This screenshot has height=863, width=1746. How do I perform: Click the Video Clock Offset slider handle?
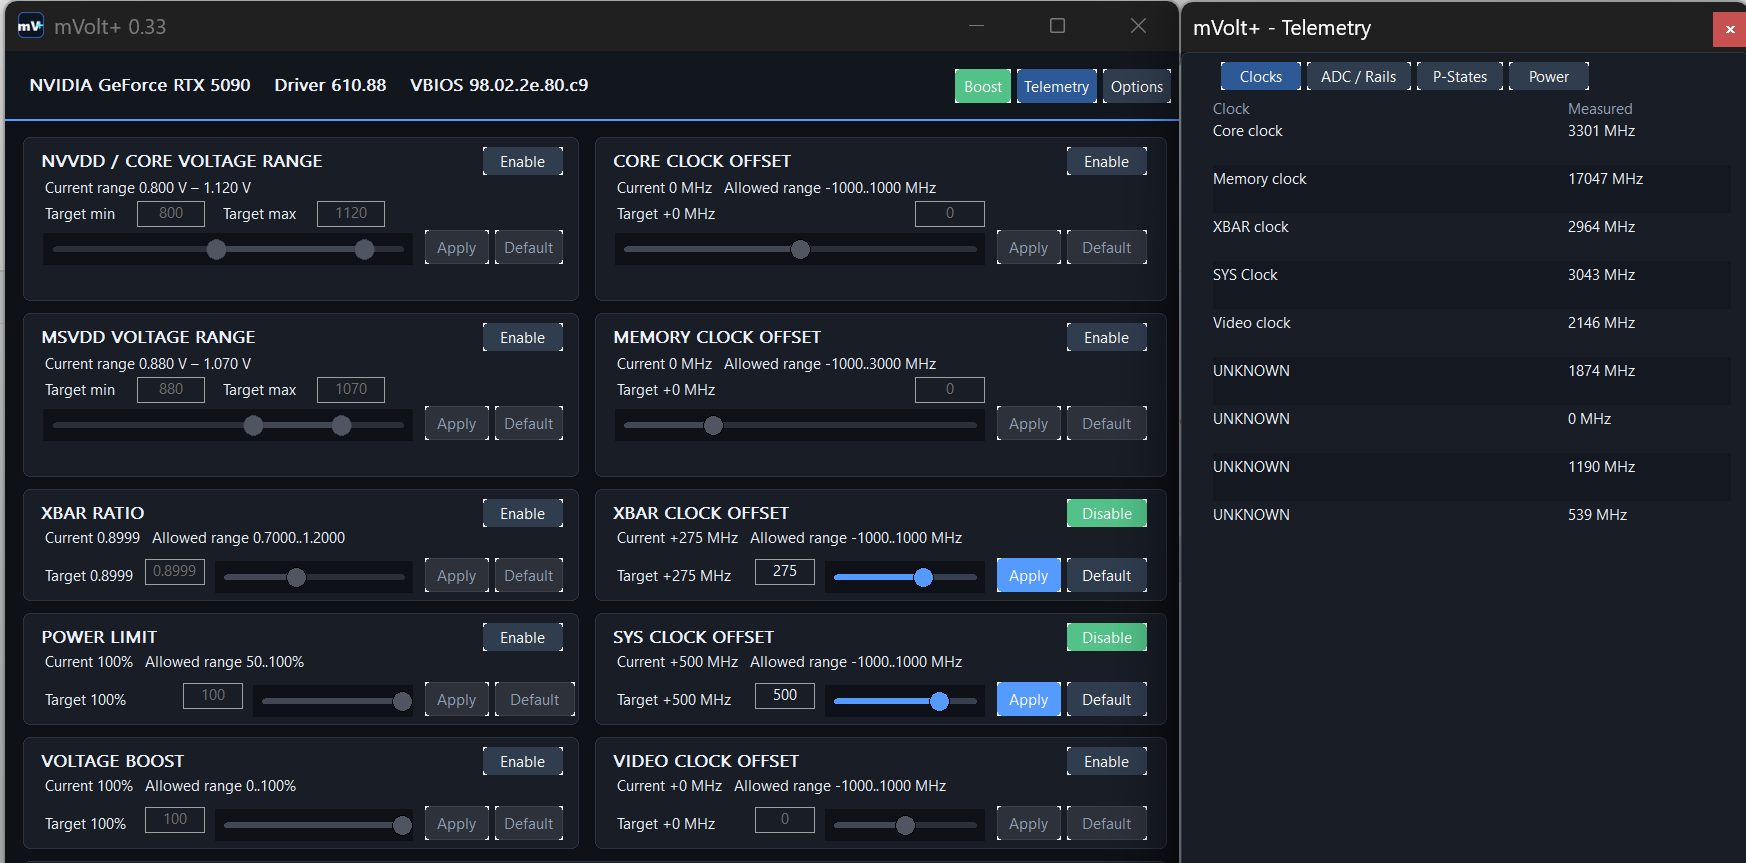(905, 825)
